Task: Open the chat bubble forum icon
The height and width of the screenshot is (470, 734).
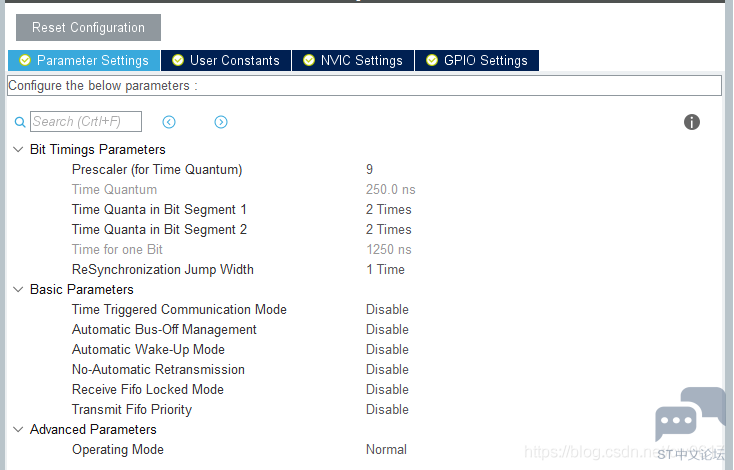Action: click(x=690, y=414)
